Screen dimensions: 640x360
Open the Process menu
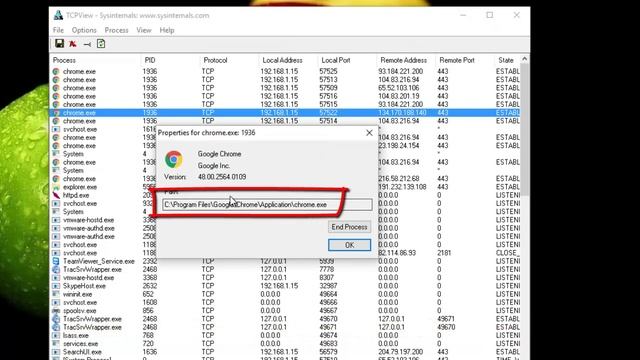(116, 30)
